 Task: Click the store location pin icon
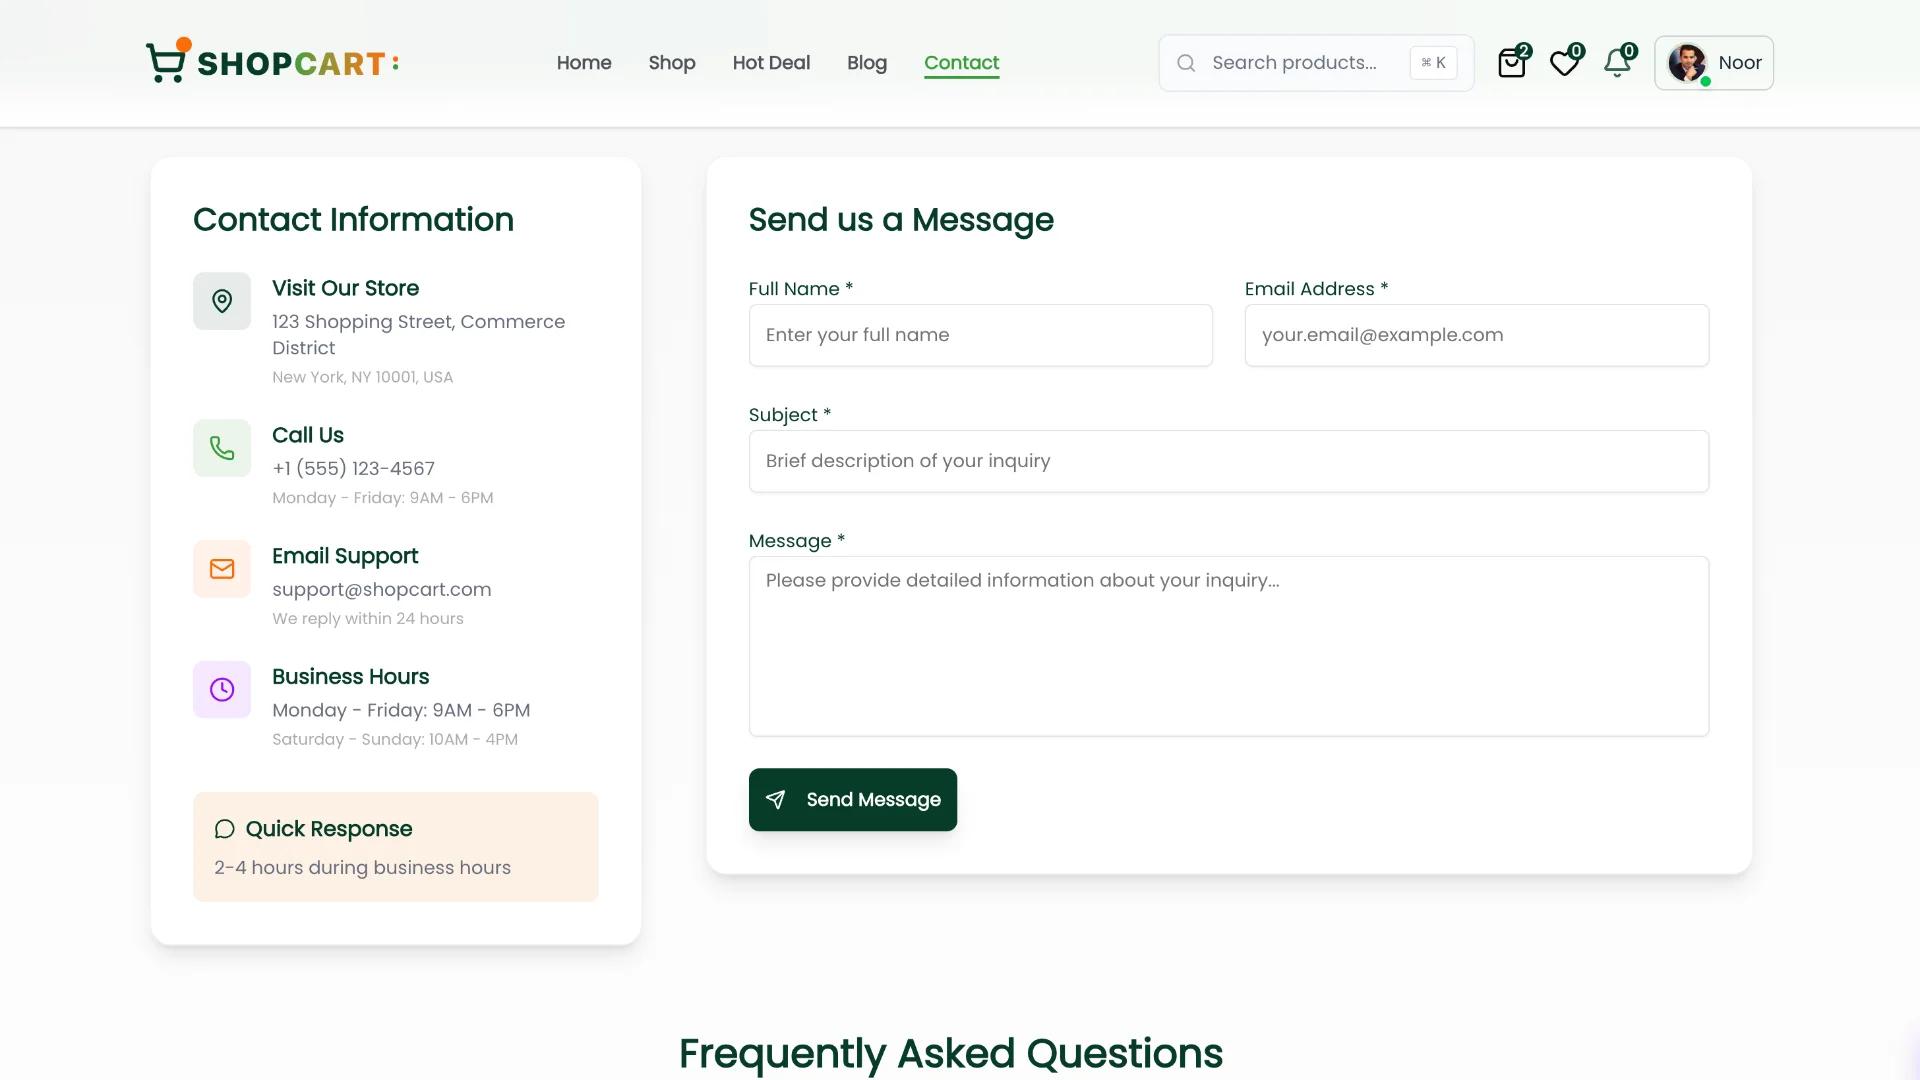(222, 301)
